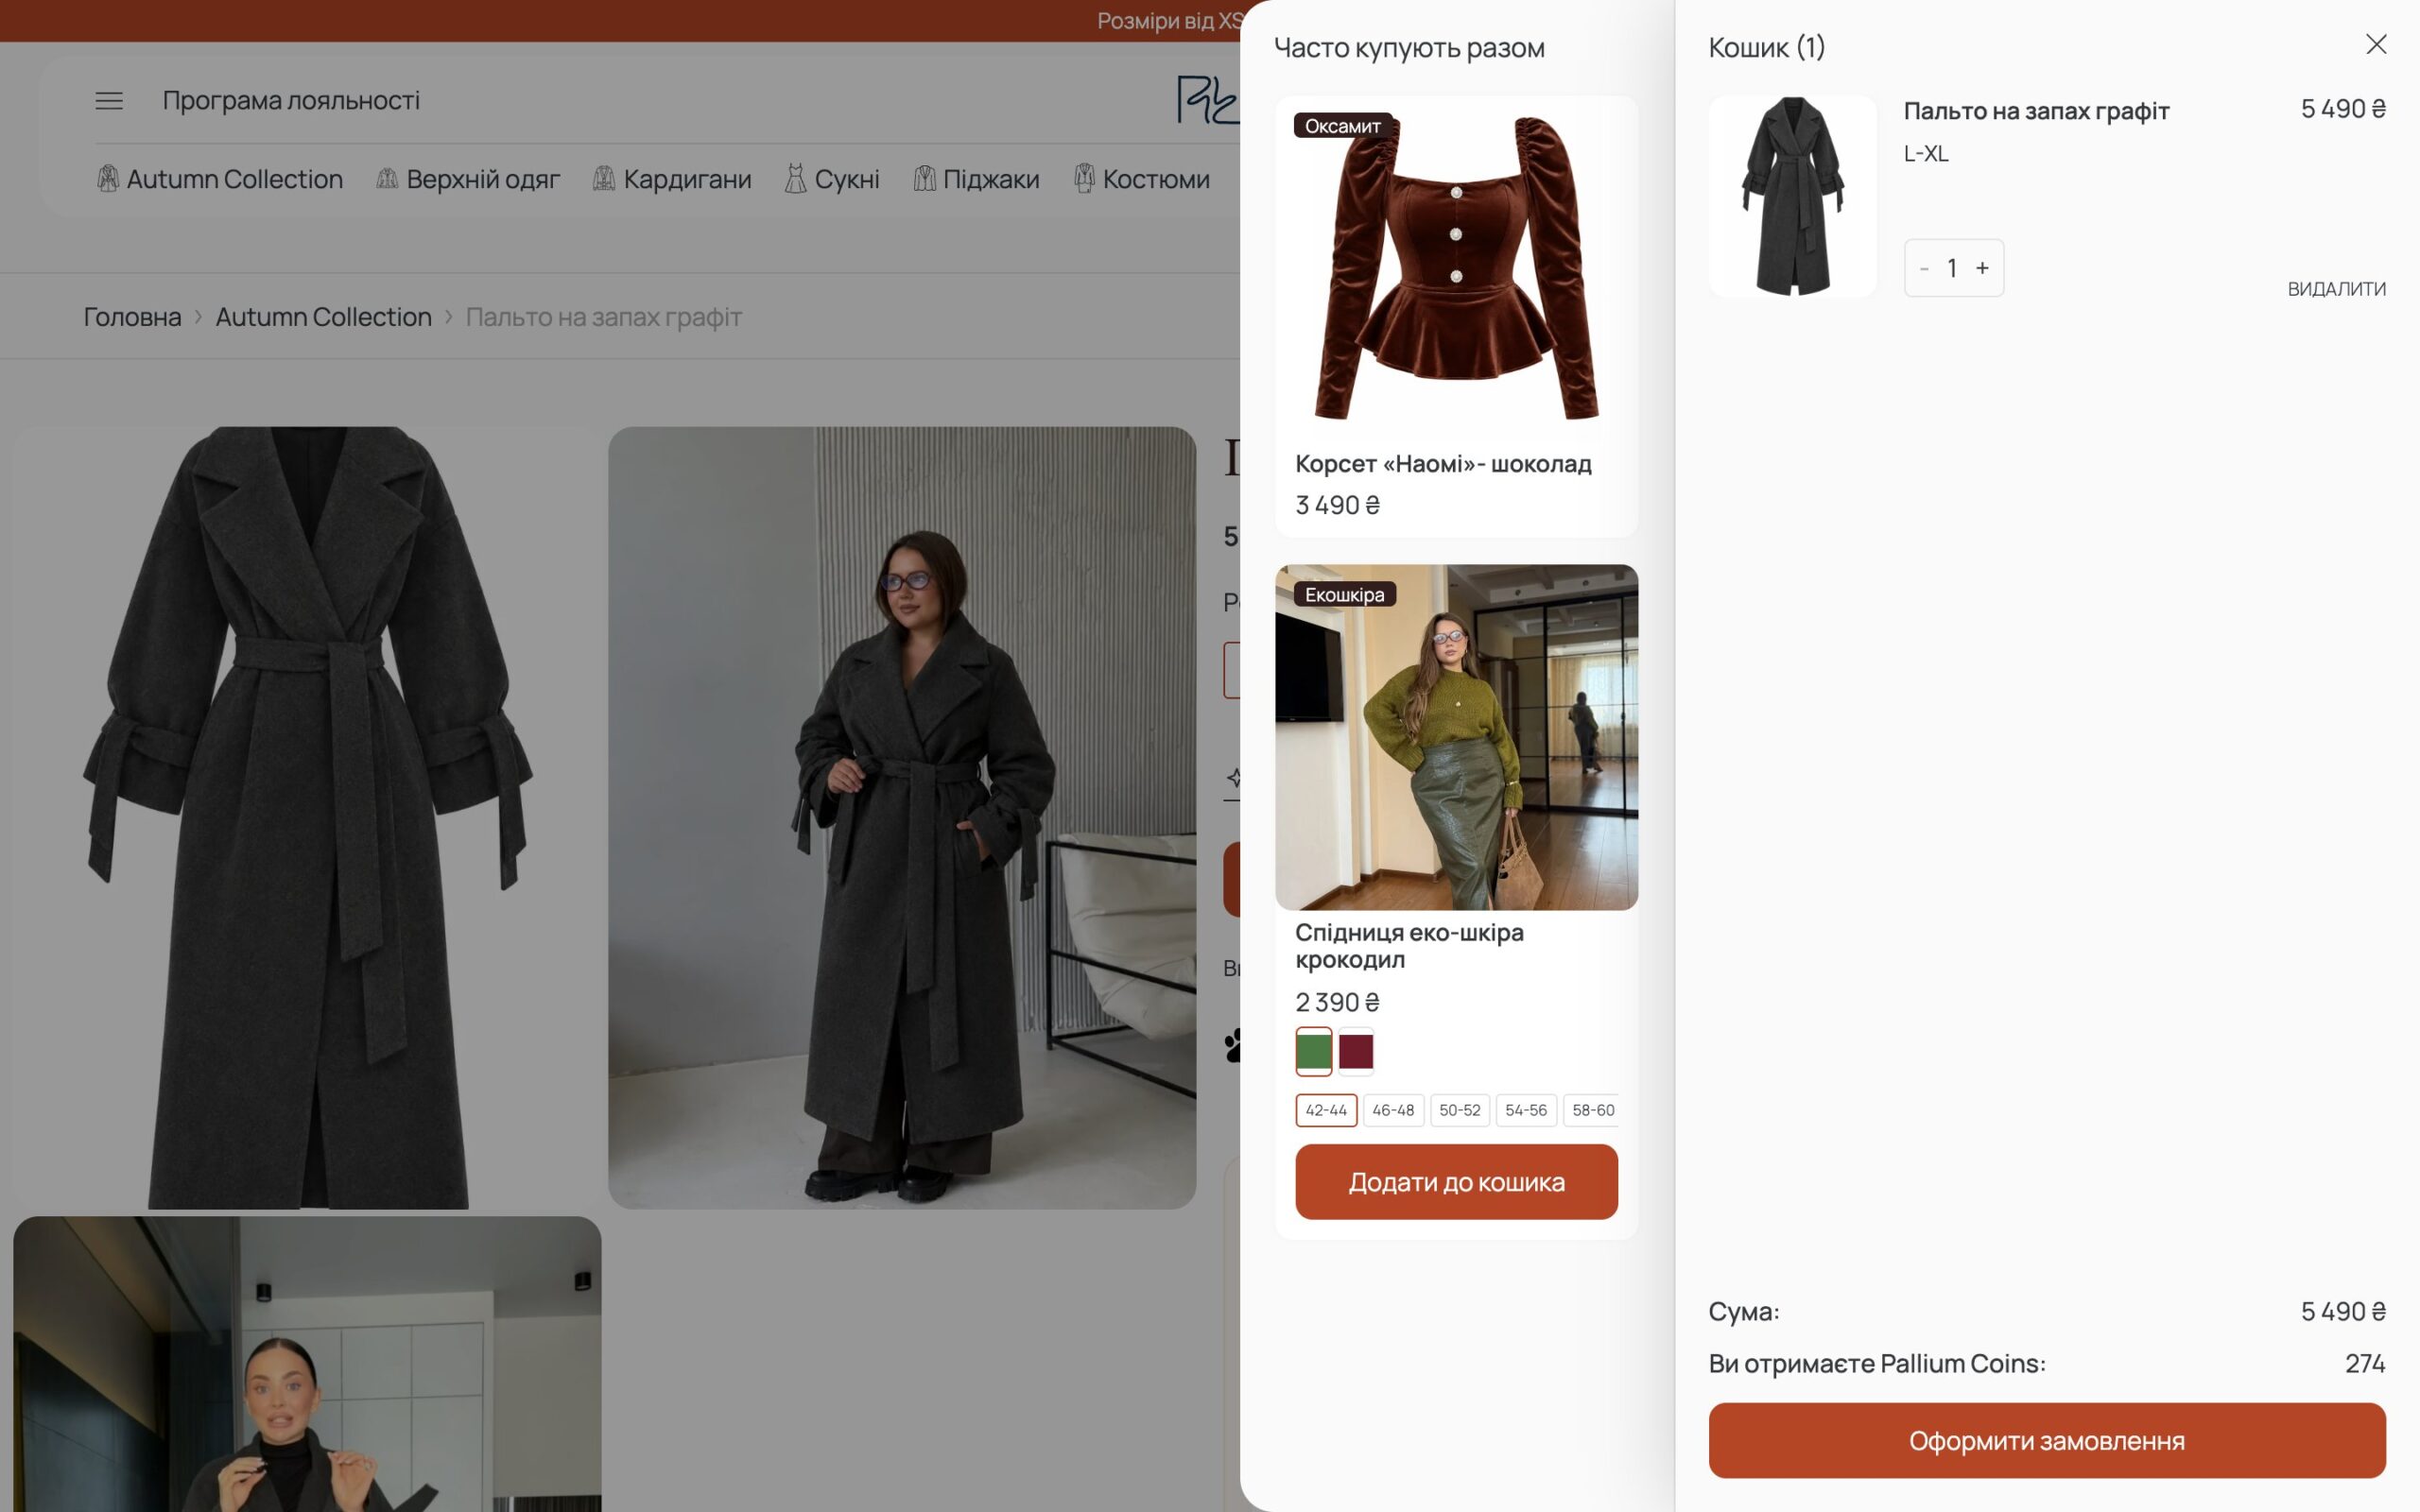Open the hamburger menu icon

click(x=109, y=101)
